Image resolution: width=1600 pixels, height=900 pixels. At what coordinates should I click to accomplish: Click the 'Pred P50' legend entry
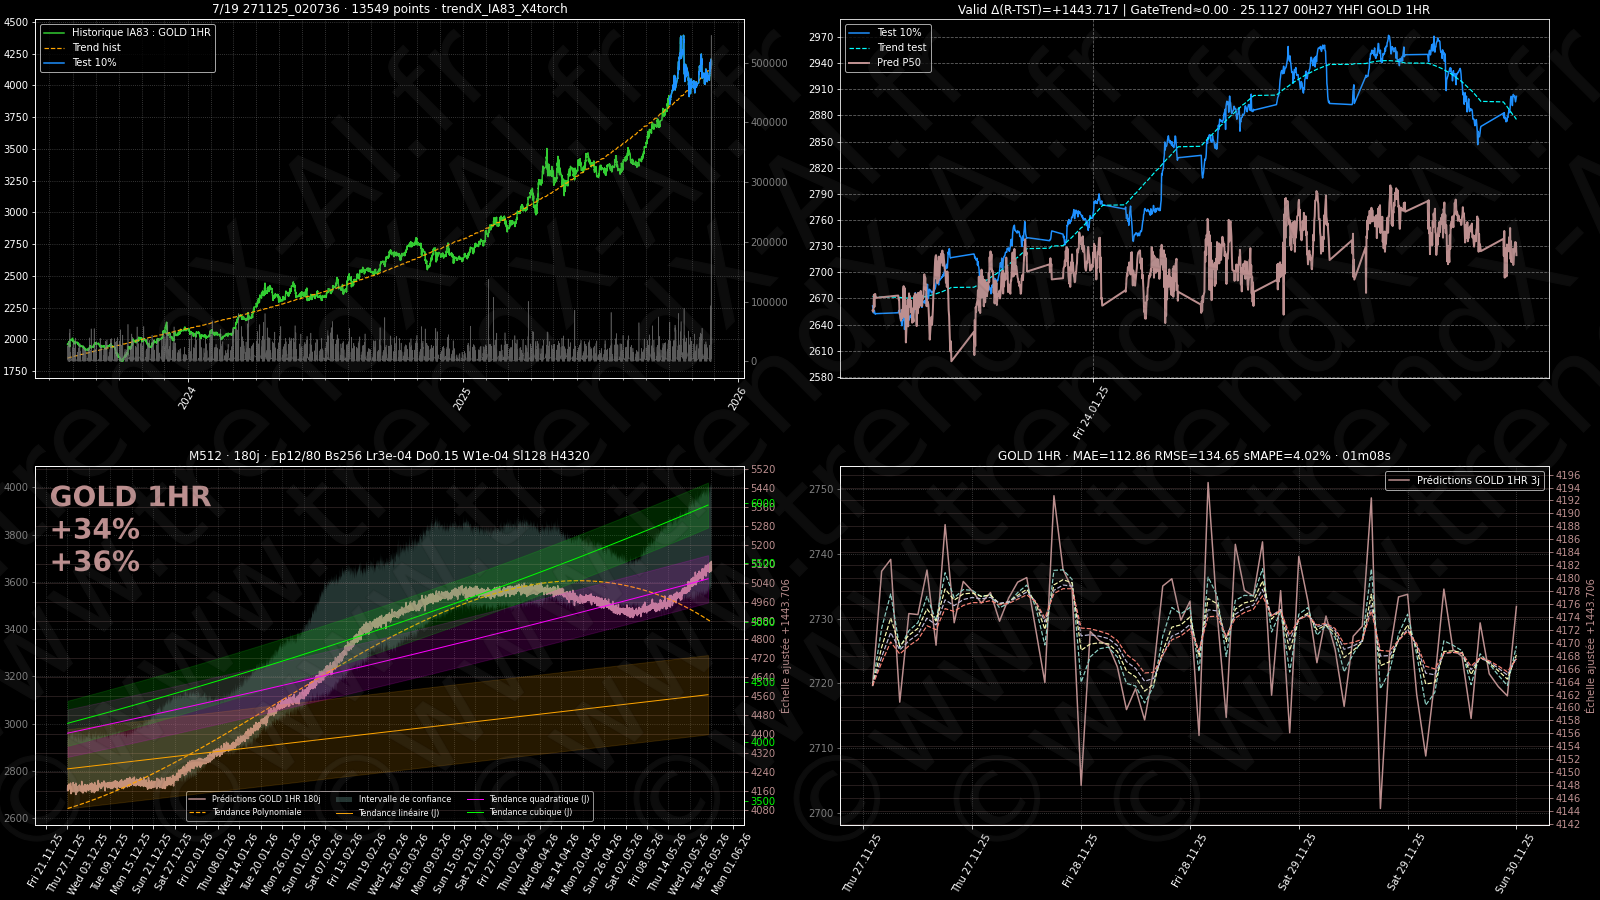(898, 62)
